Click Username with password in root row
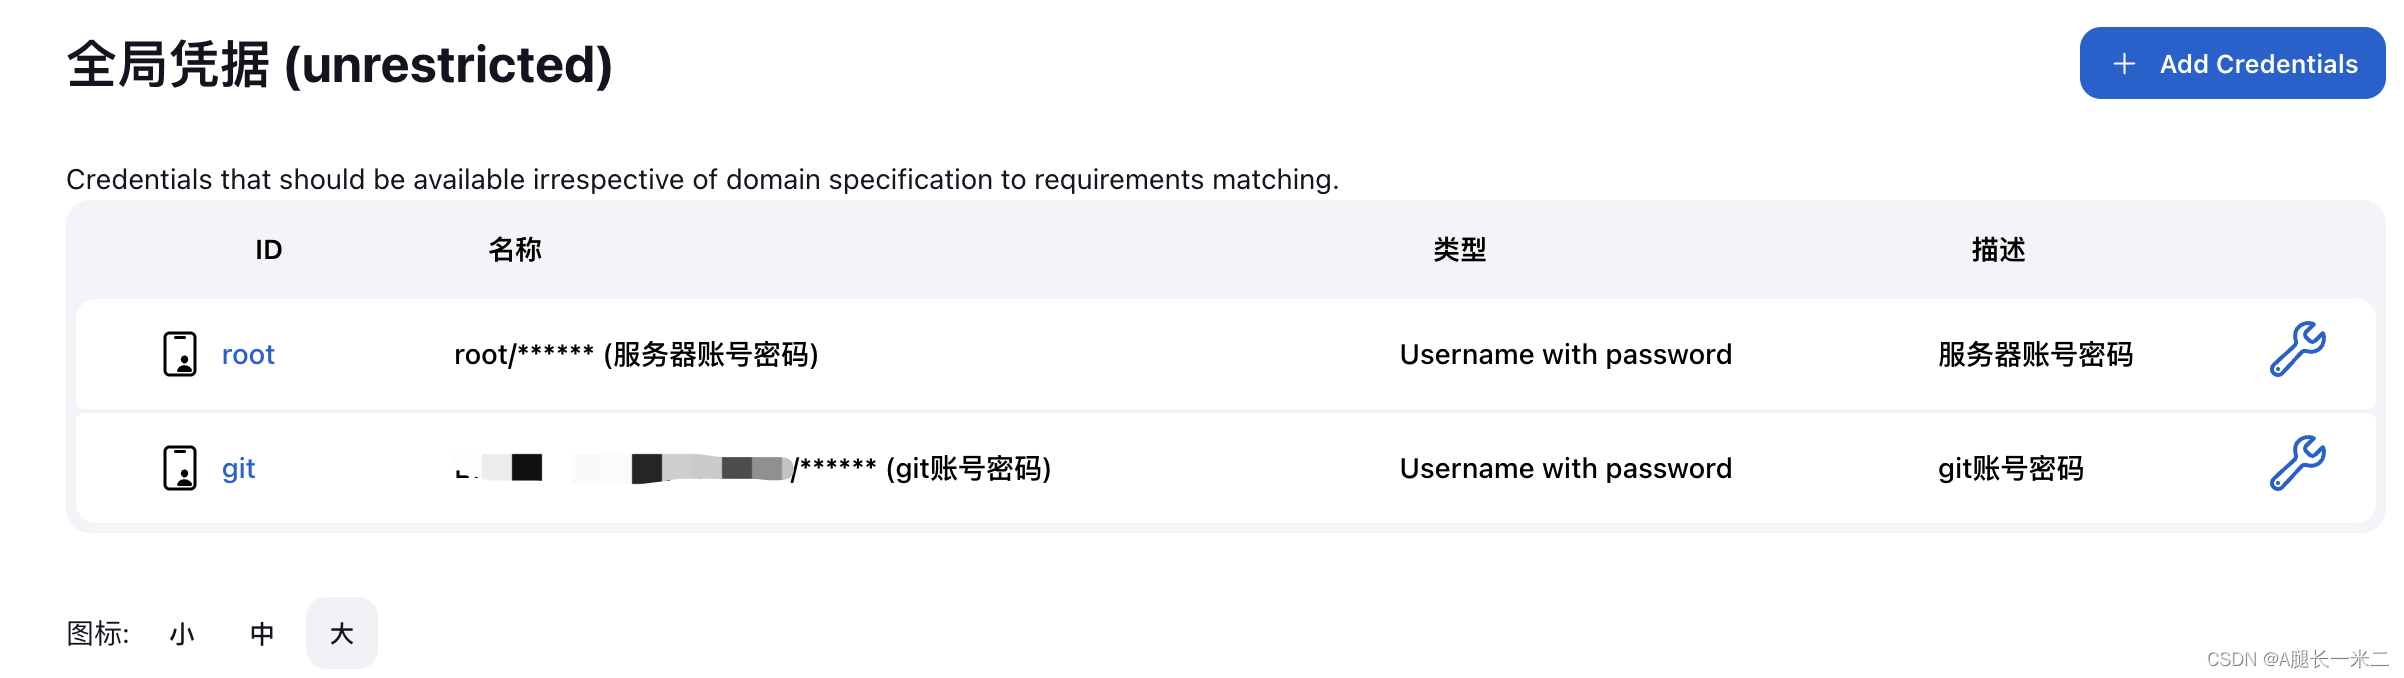Screen dimensions: 2404x678 [1566, 355]
